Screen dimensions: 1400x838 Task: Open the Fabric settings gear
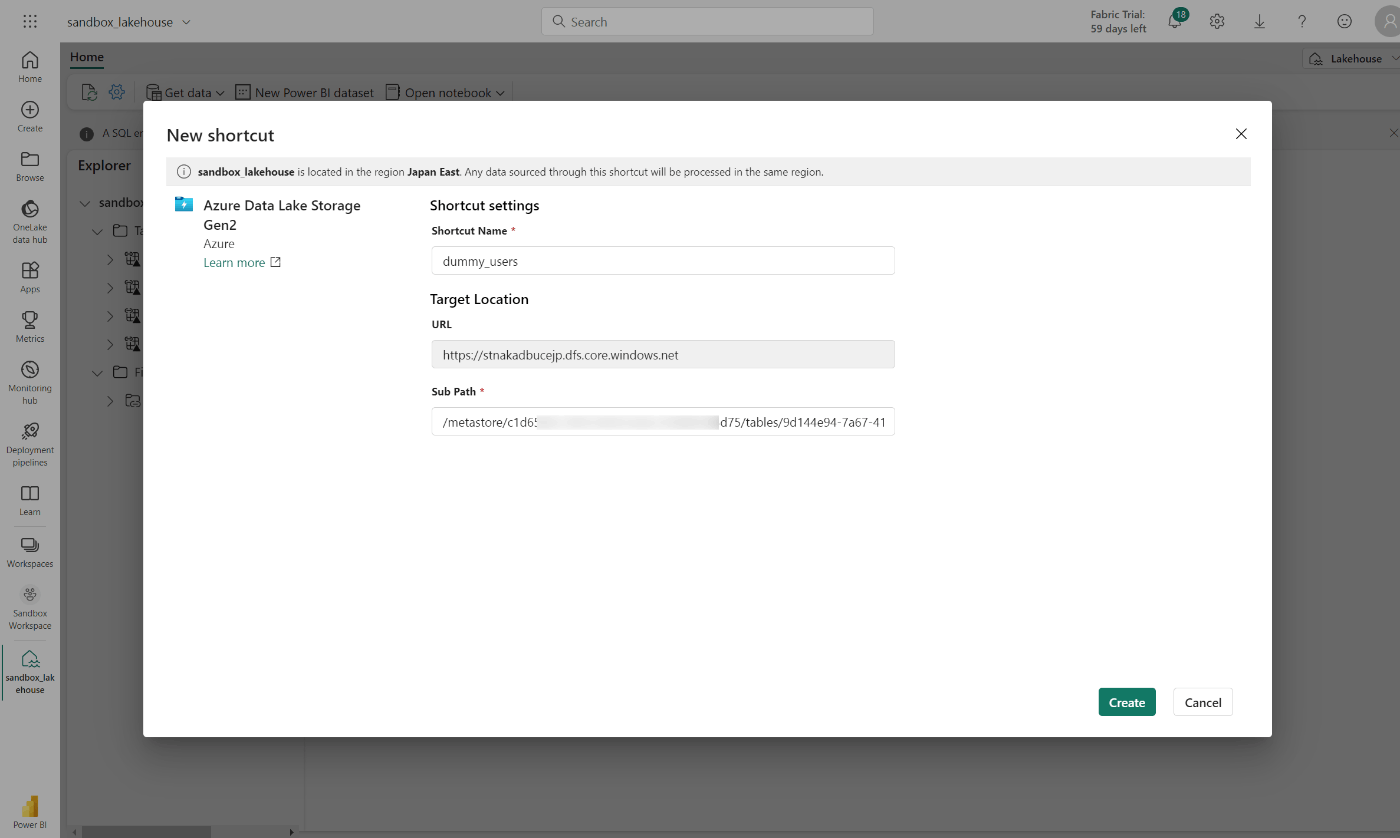click(x=1217, y=20)
